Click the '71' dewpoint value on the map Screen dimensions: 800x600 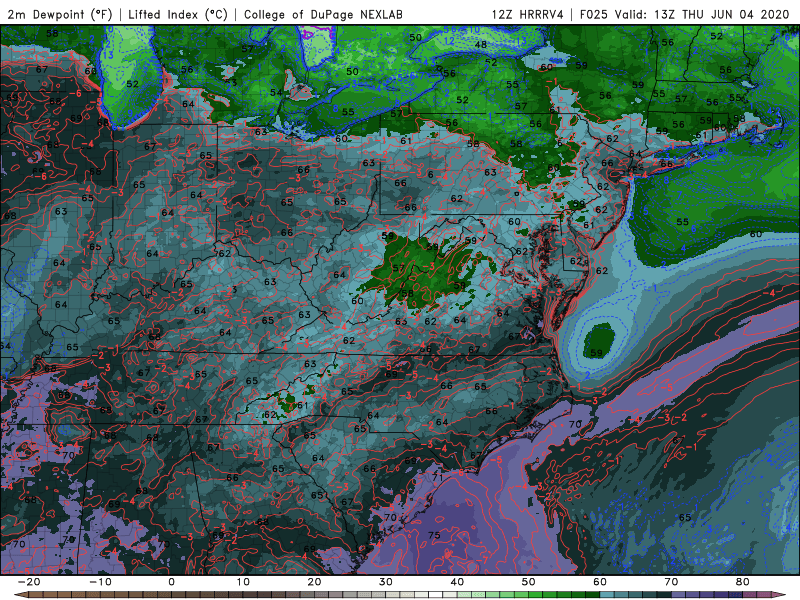point(437,478)
